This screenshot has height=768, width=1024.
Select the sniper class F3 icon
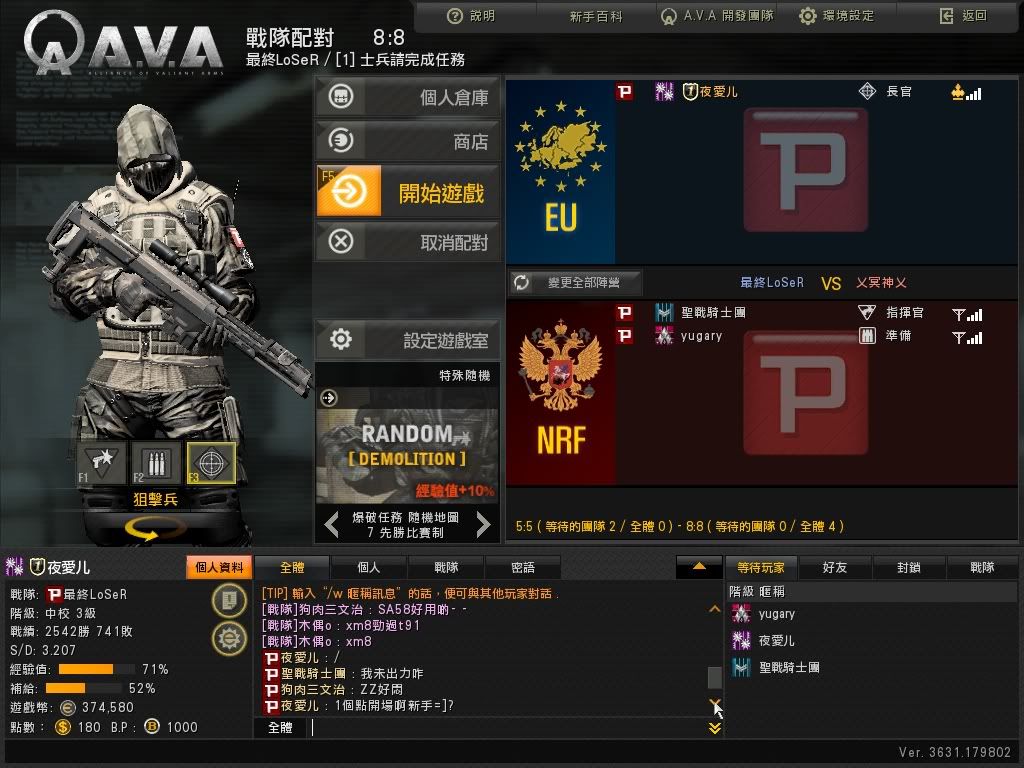(x=211, y=462)
